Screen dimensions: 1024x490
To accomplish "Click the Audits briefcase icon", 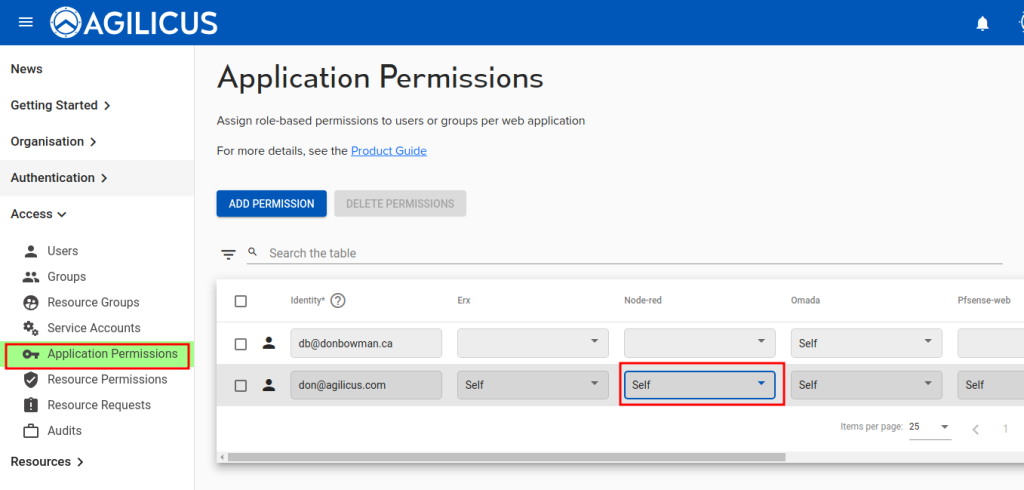I will [x=30, y=431].
